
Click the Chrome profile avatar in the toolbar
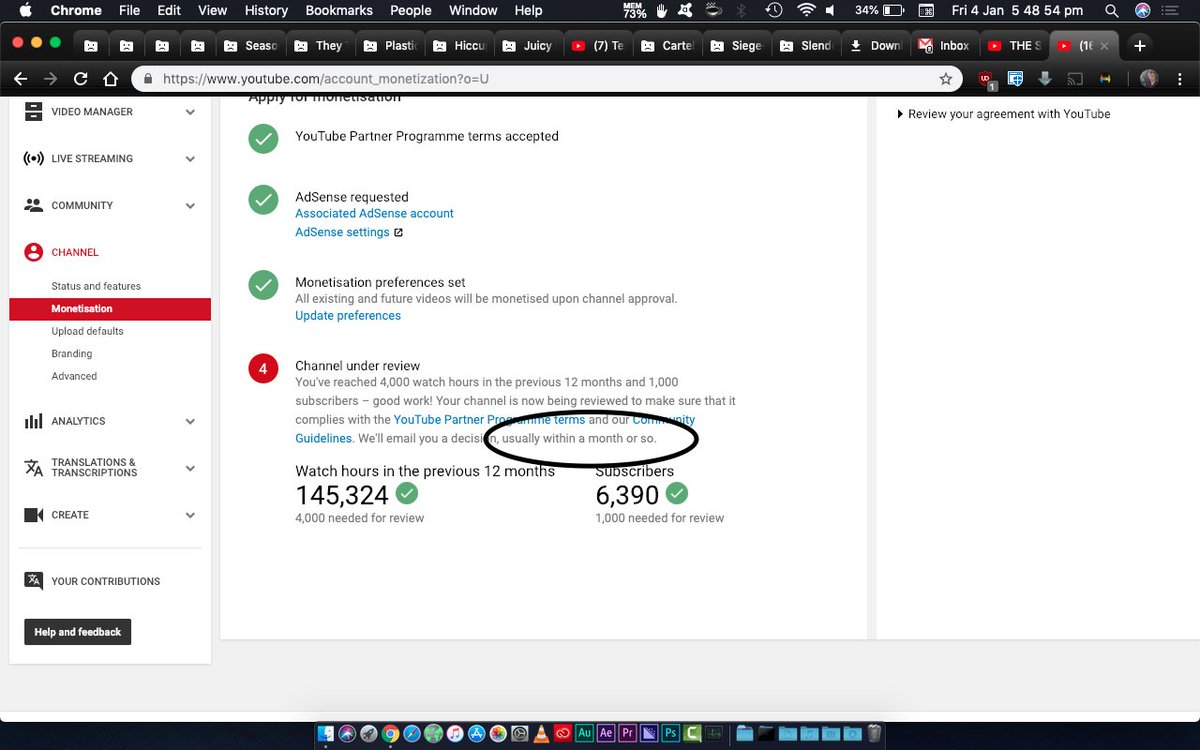pos(1151,79)
